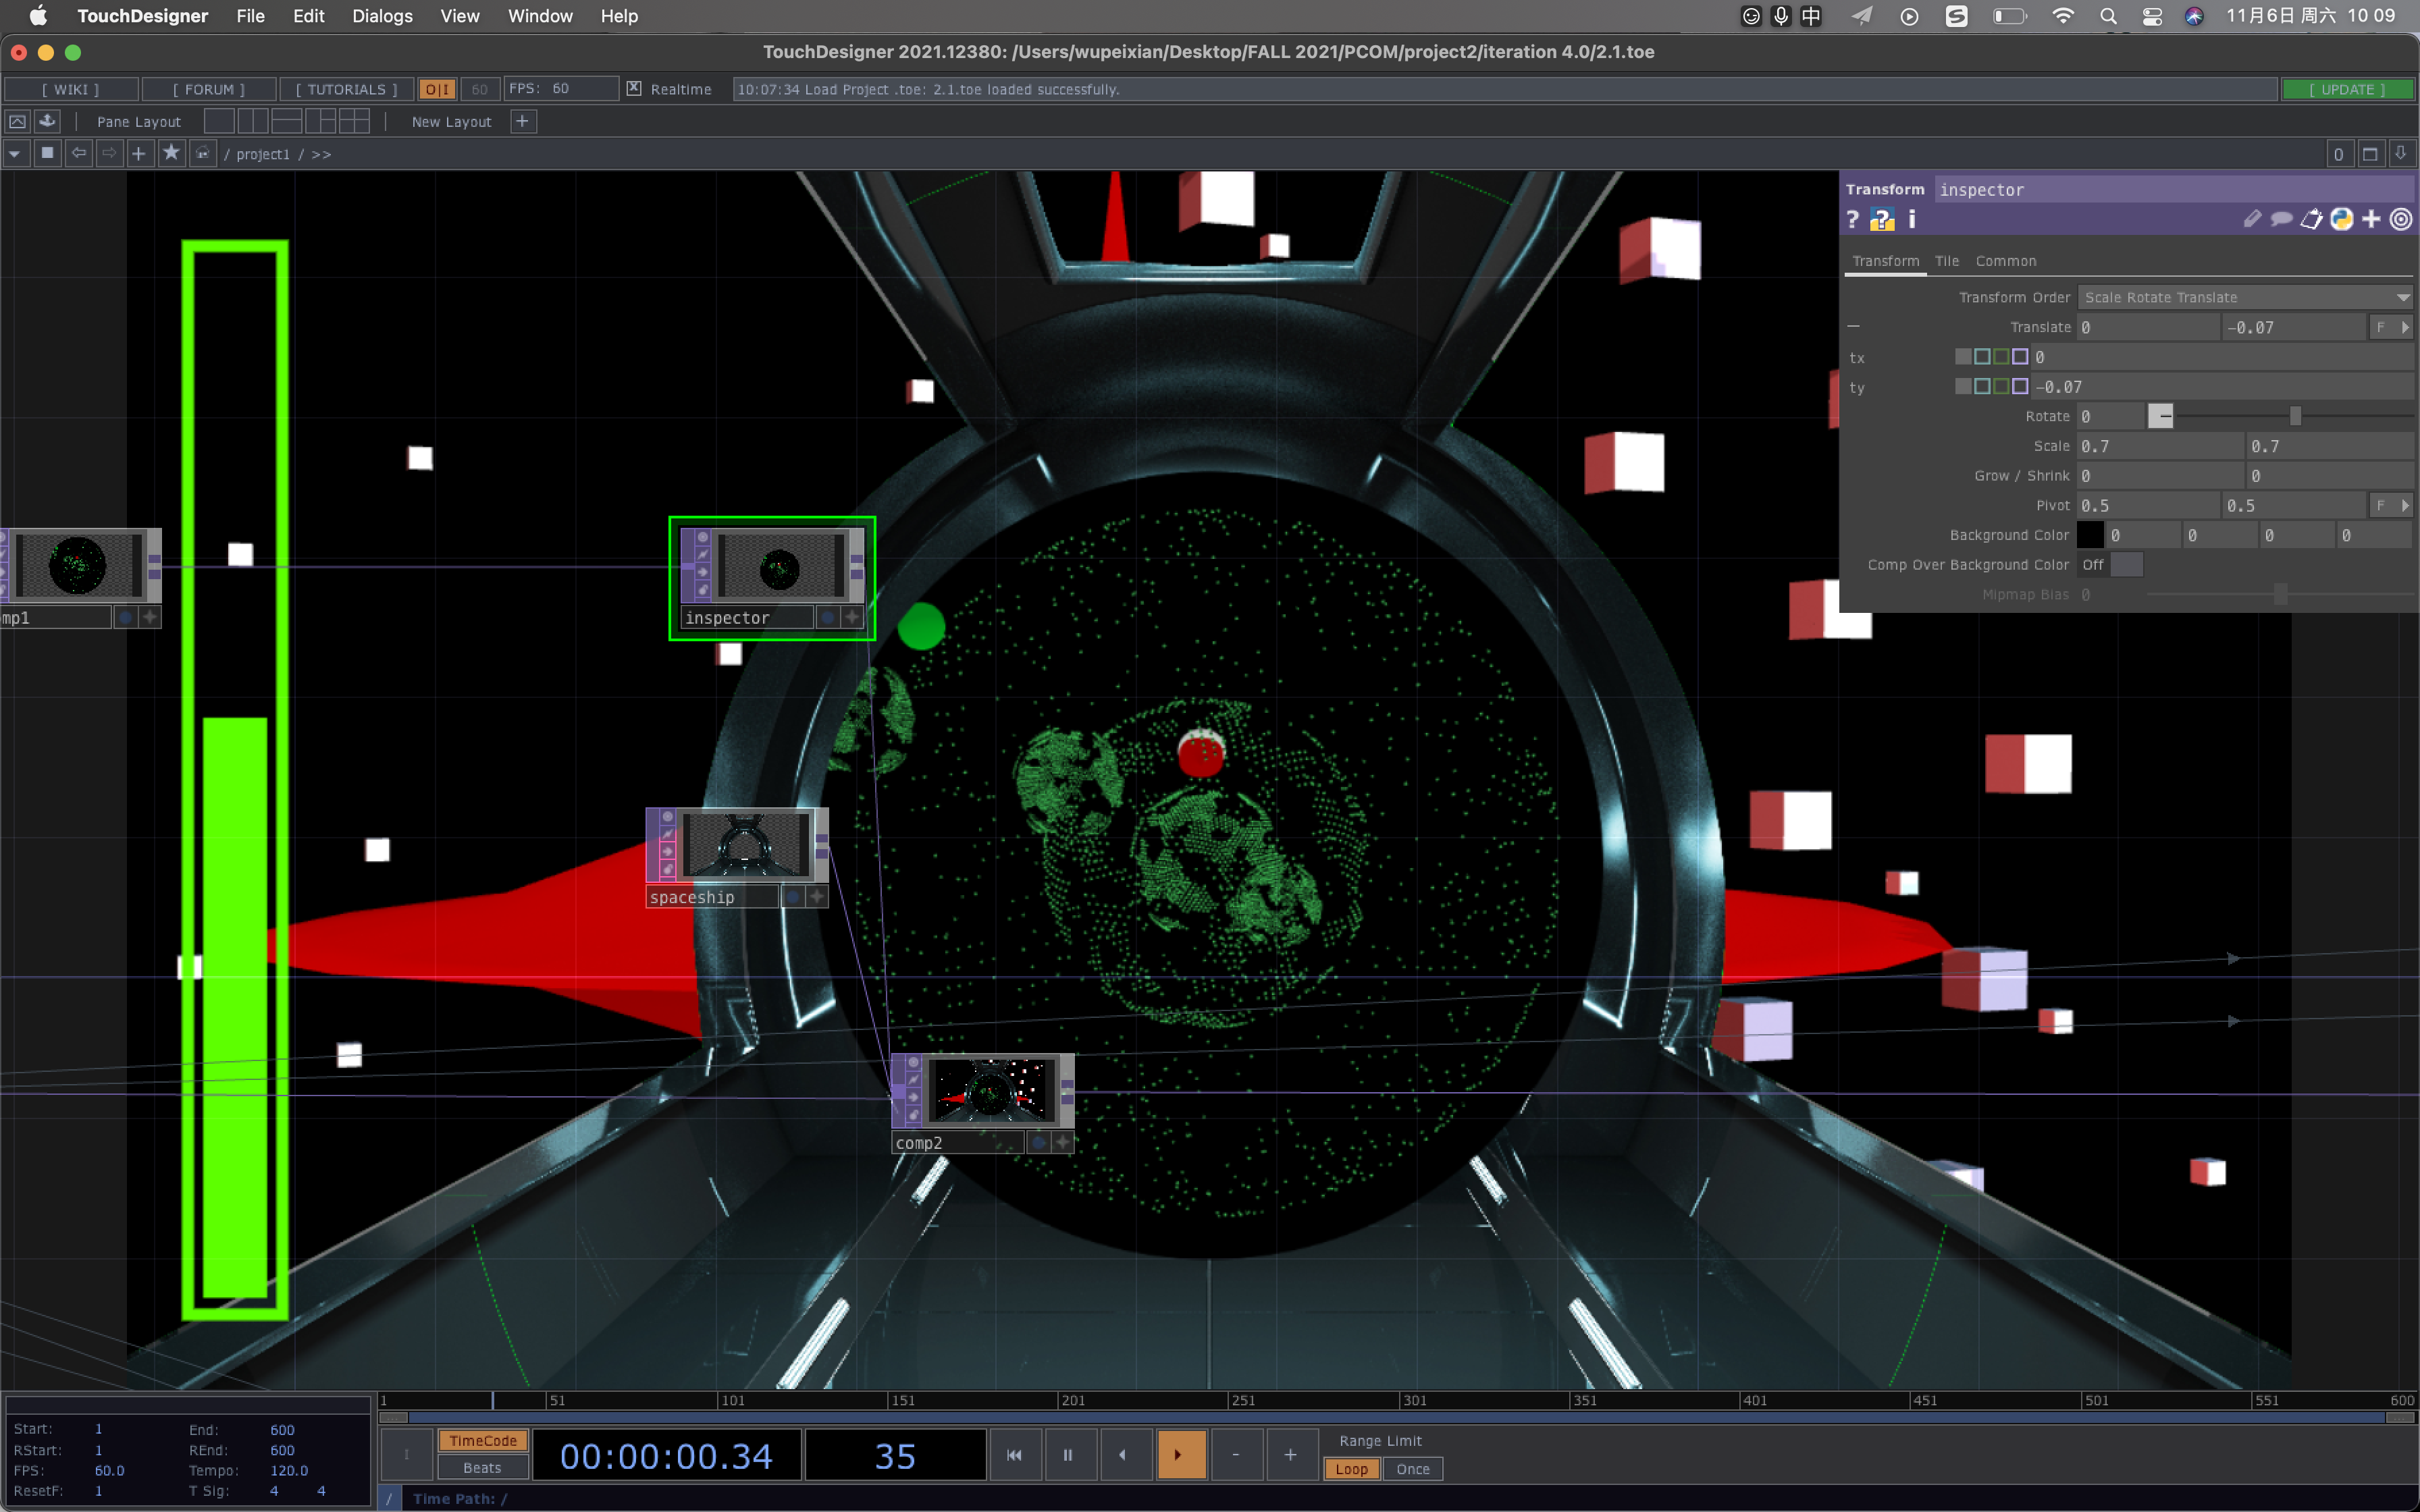Collapse the Translate parameter expander
Viewport: 2420px width, 1512px height.
1853,327
